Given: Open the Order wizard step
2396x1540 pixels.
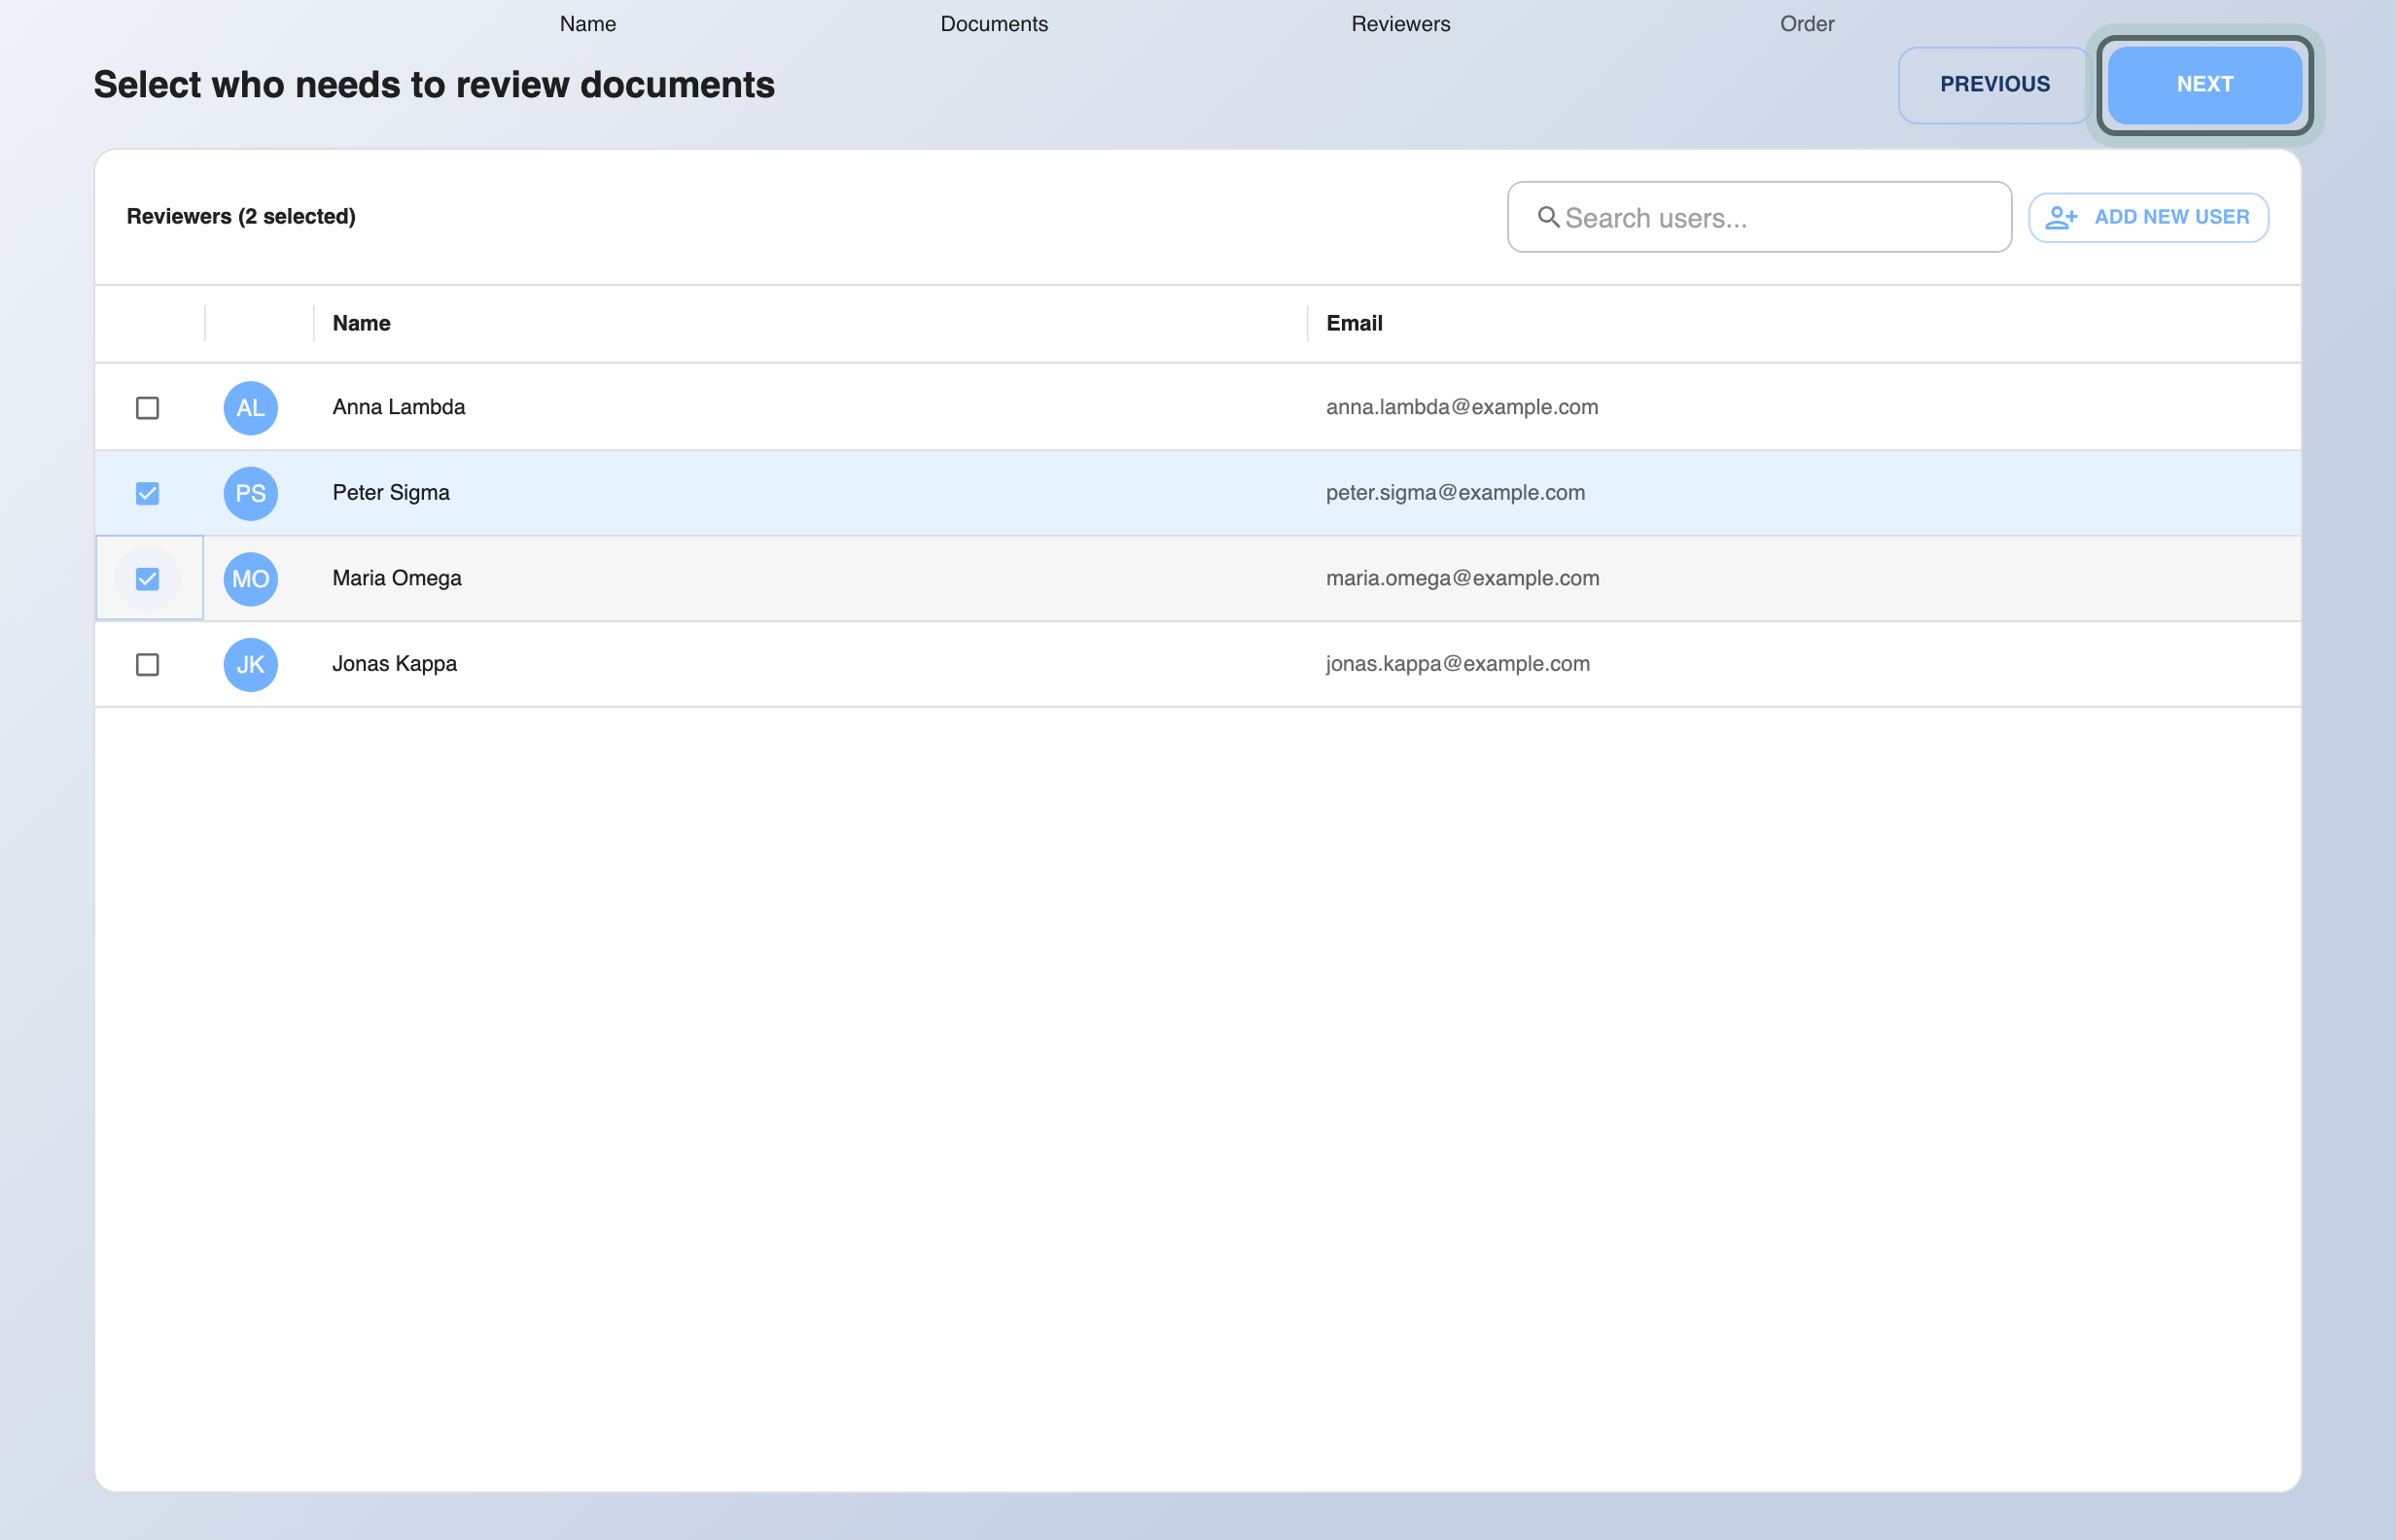Looking at the screenshot, I should pyautogui.click(x=1806, y=24).
